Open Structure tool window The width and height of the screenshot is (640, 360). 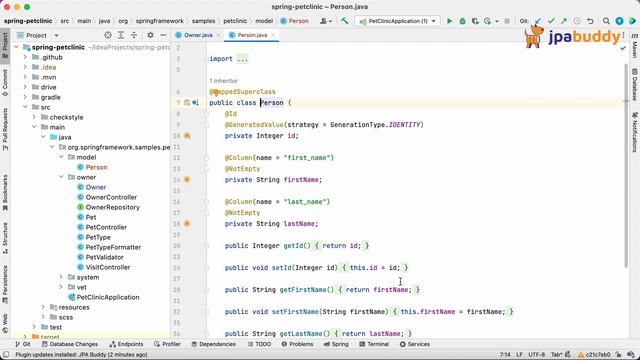click(x=5, y=238)
